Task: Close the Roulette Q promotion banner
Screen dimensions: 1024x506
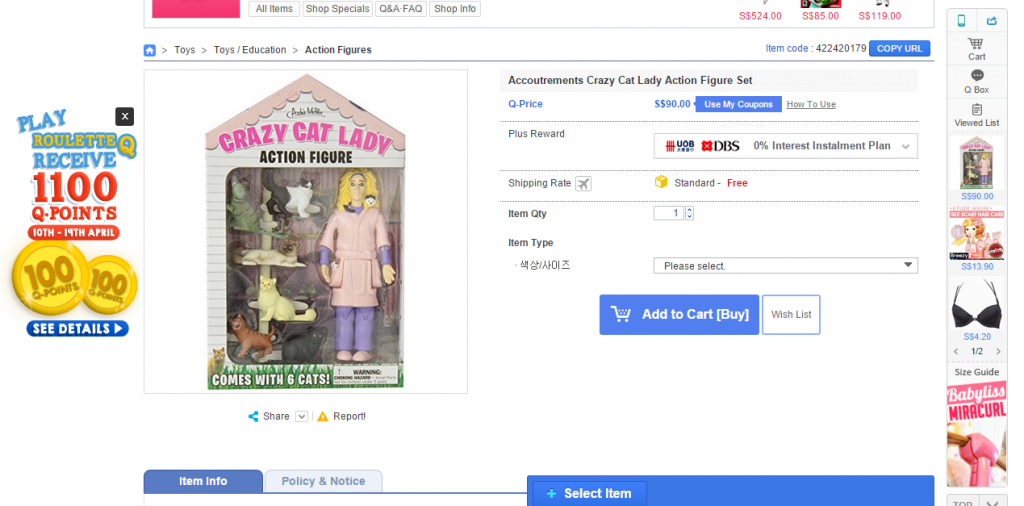Action: 124,116
